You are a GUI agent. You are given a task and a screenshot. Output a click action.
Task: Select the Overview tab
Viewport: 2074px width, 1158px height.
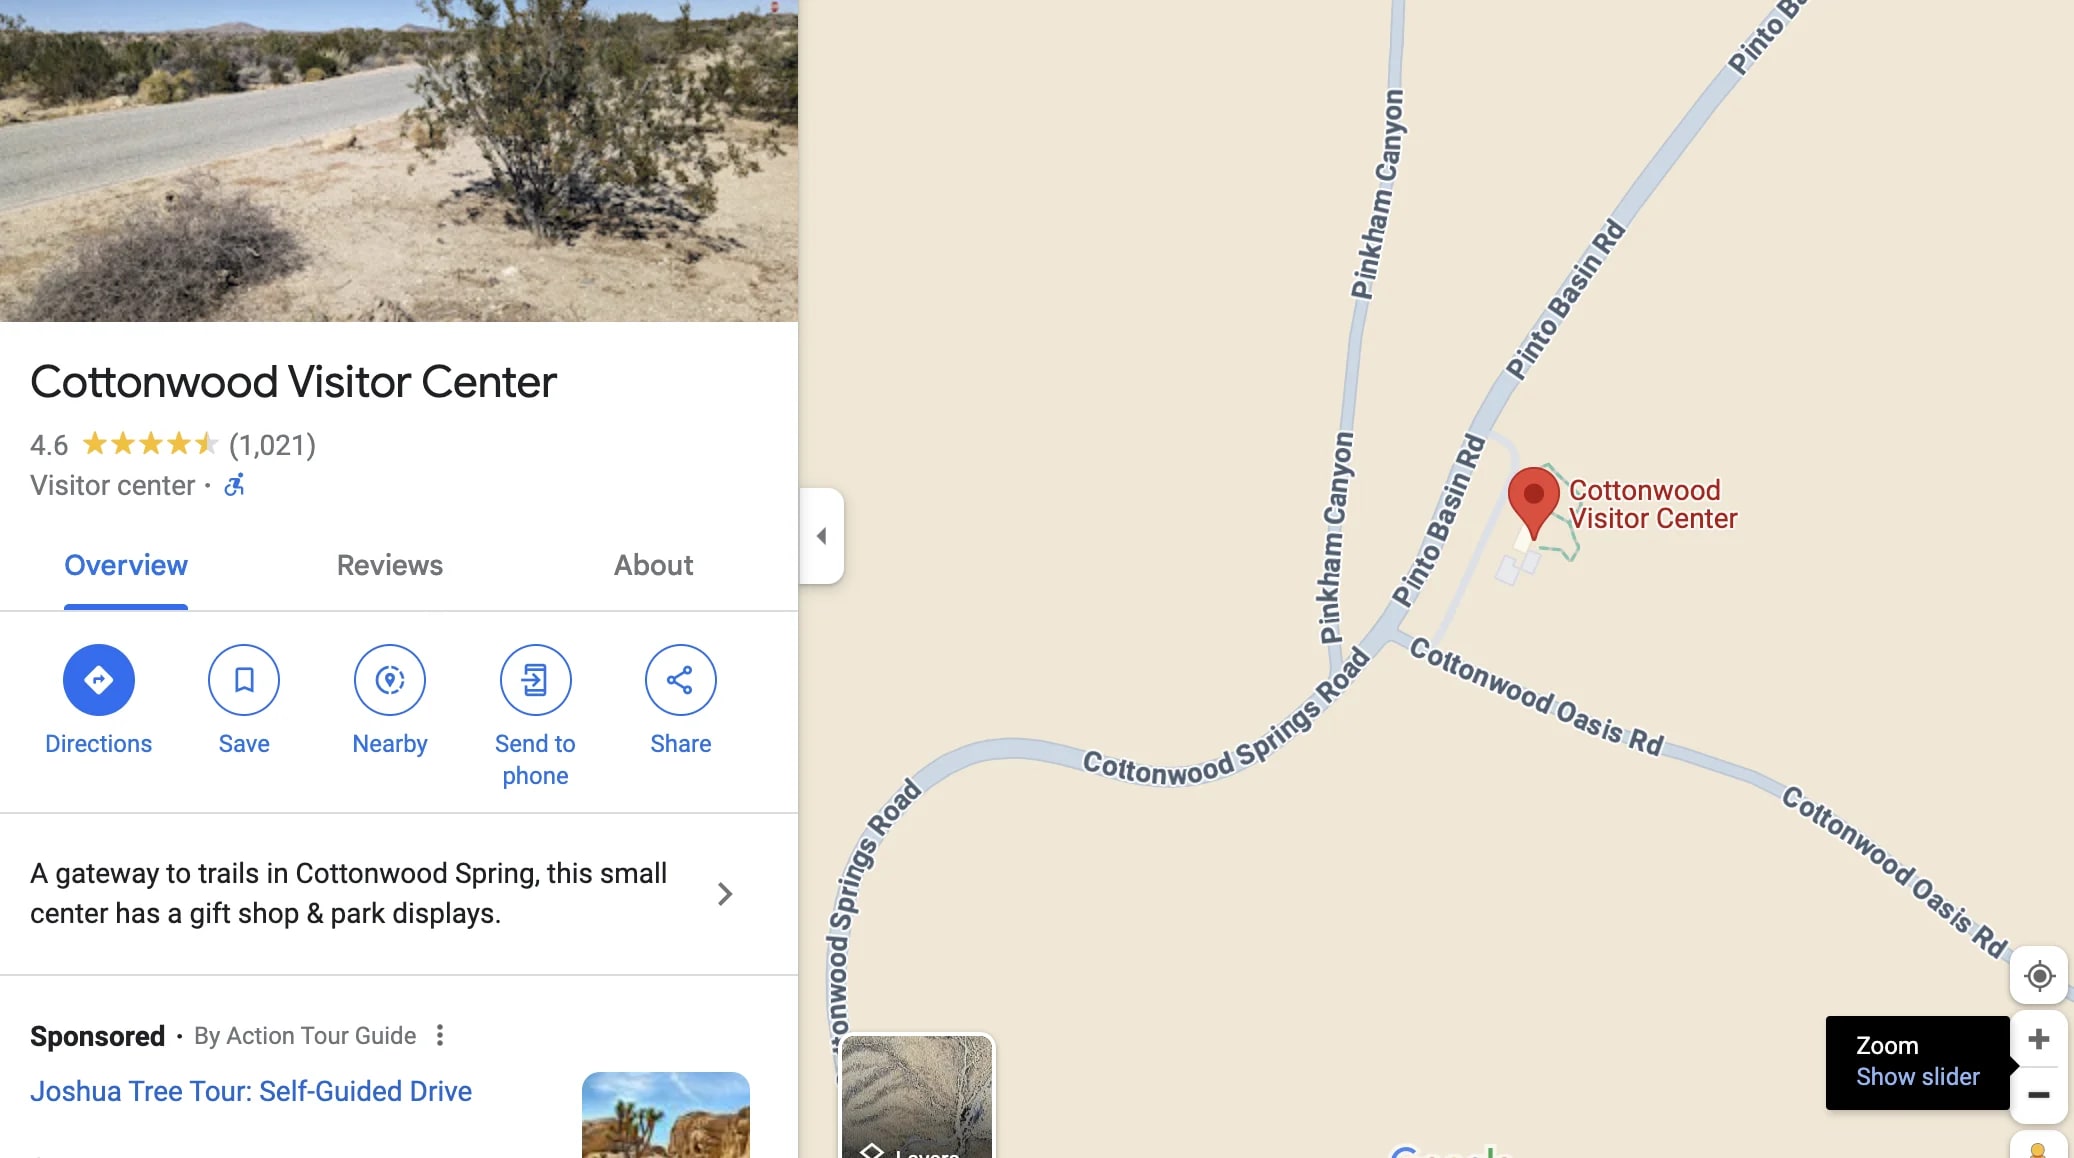pyautogui.click(x=126, y=565)
